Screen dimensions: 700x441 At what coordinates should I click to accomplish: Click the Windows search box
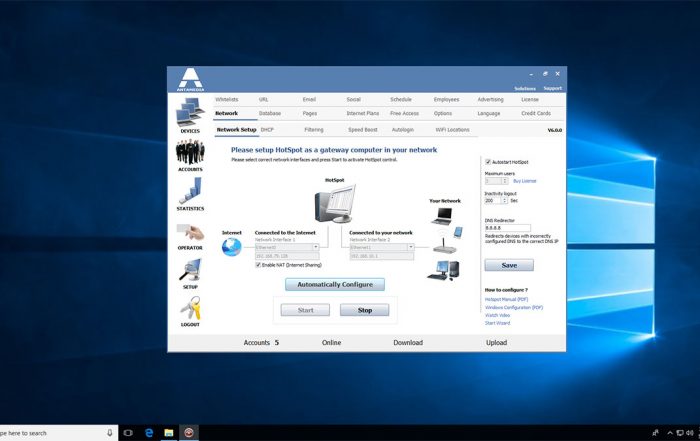point(59,433)
